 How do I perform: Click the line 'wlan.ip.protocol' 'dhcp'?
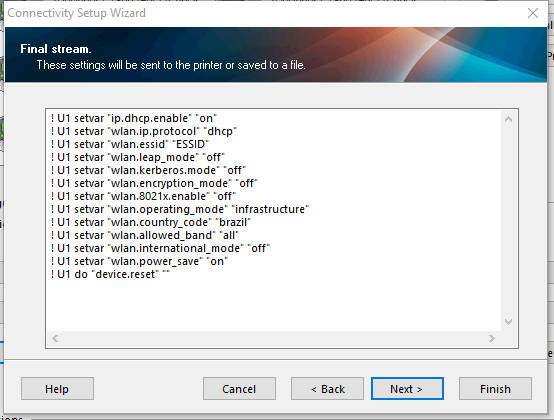pos(143,131)
